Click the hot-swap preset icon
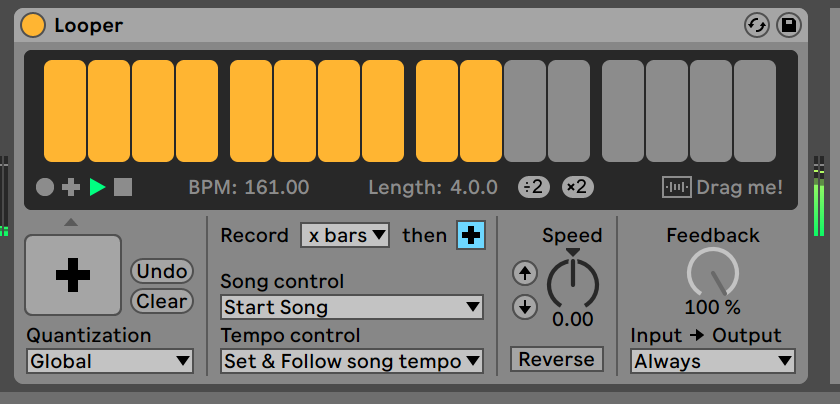Image resolution: width=840 pixels, height=404 pixels. 757,25
